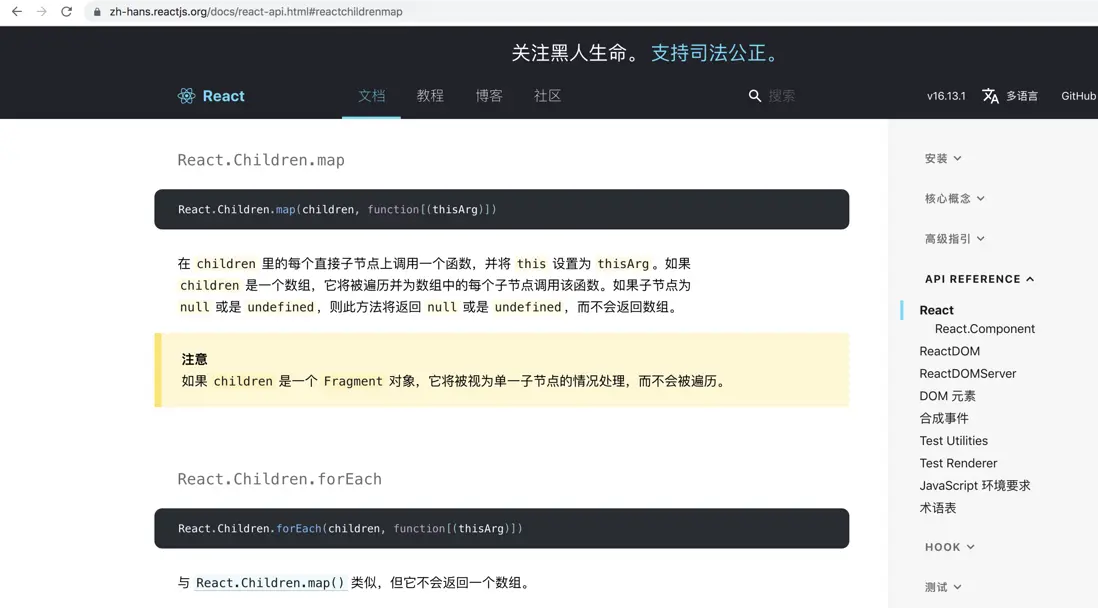
Task: Open the 多语言 languages link
Action: pos(1022,96)
